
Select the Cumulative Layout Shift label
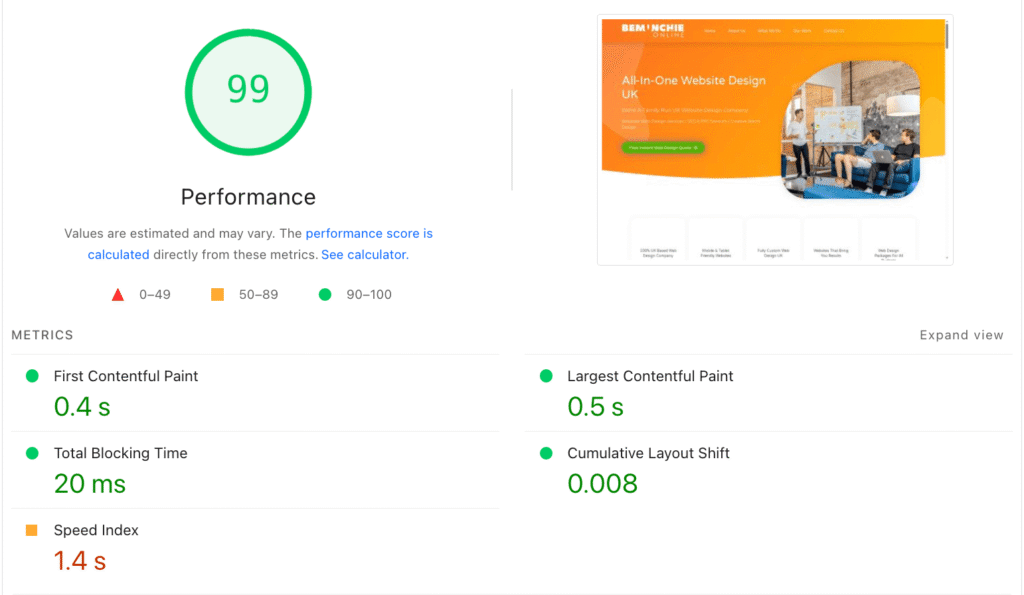[648, 453]
